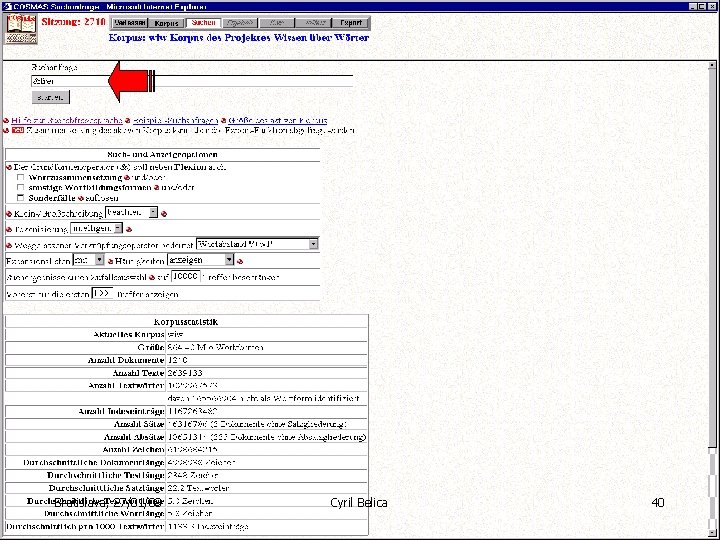Click help icon left of the 'neu' badge
This screenshot has width=720, height=540.
6,131
